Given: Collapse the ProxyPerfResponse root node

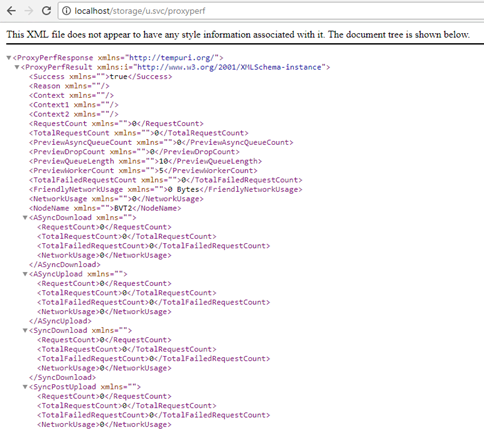Looking at the screenshot, I should (x=9, y=58).
